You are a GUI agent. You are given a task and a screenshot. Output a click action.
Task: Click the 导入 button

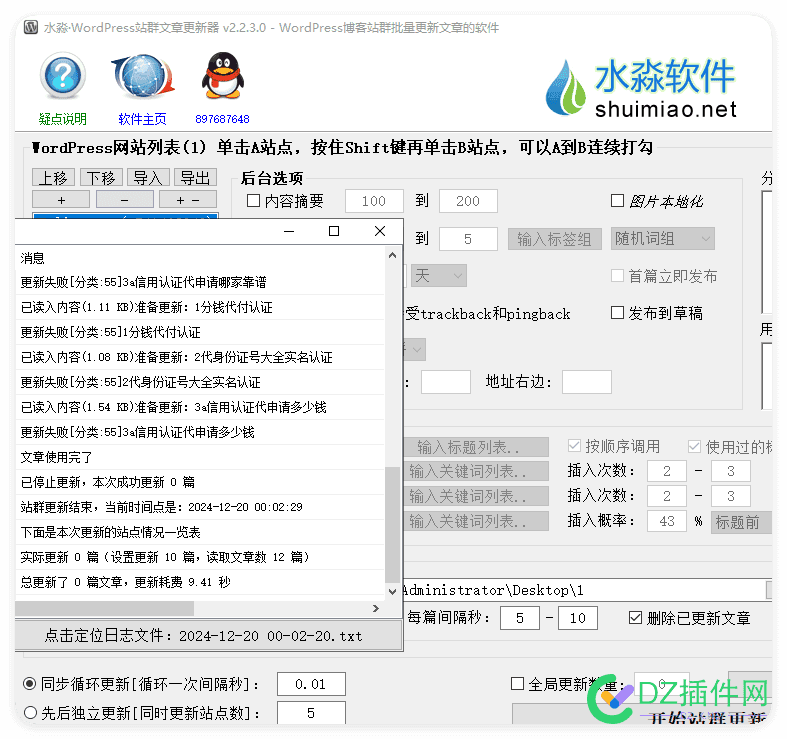[x=148, y=178]
